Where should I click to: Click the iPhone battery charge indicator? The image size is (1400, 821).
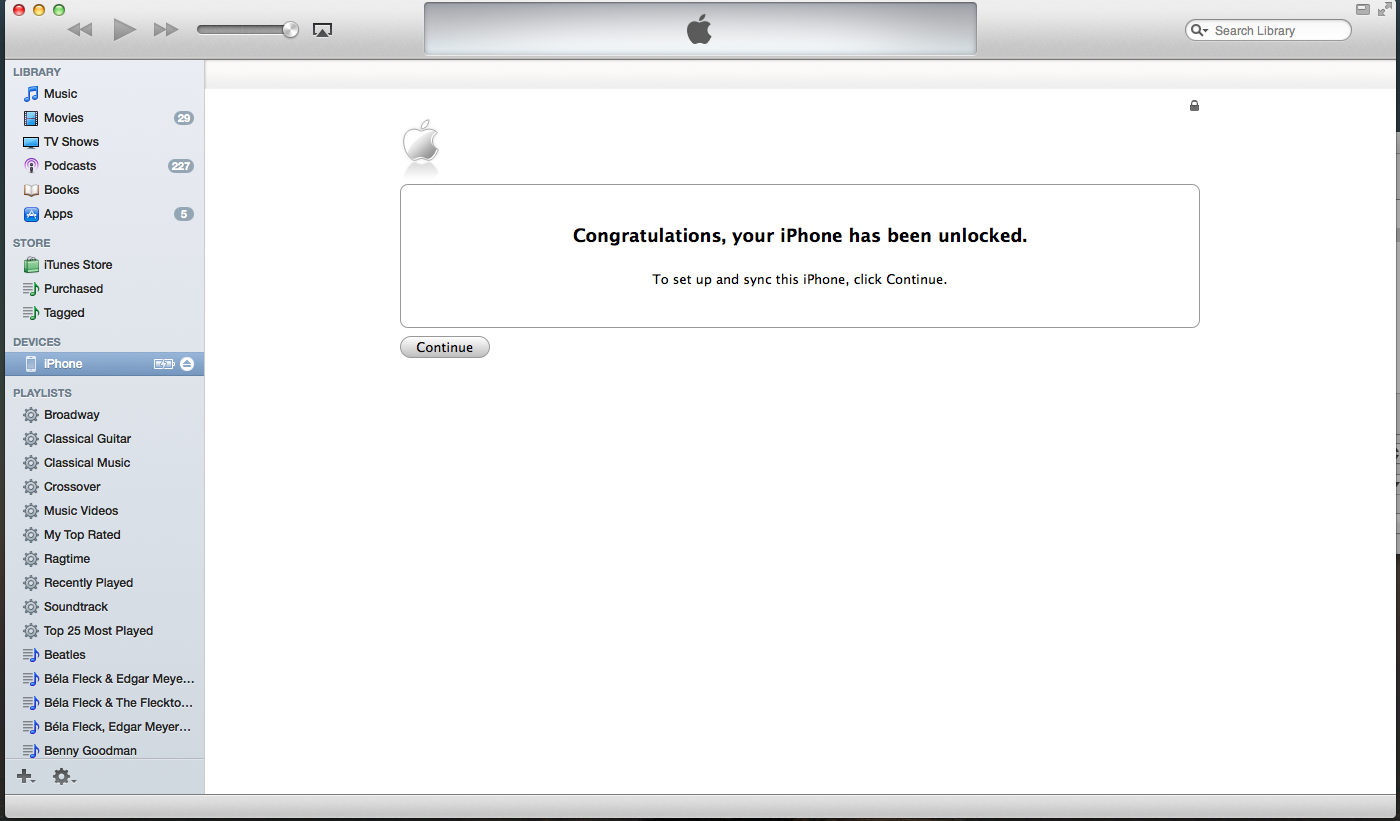tap(164, 364)
